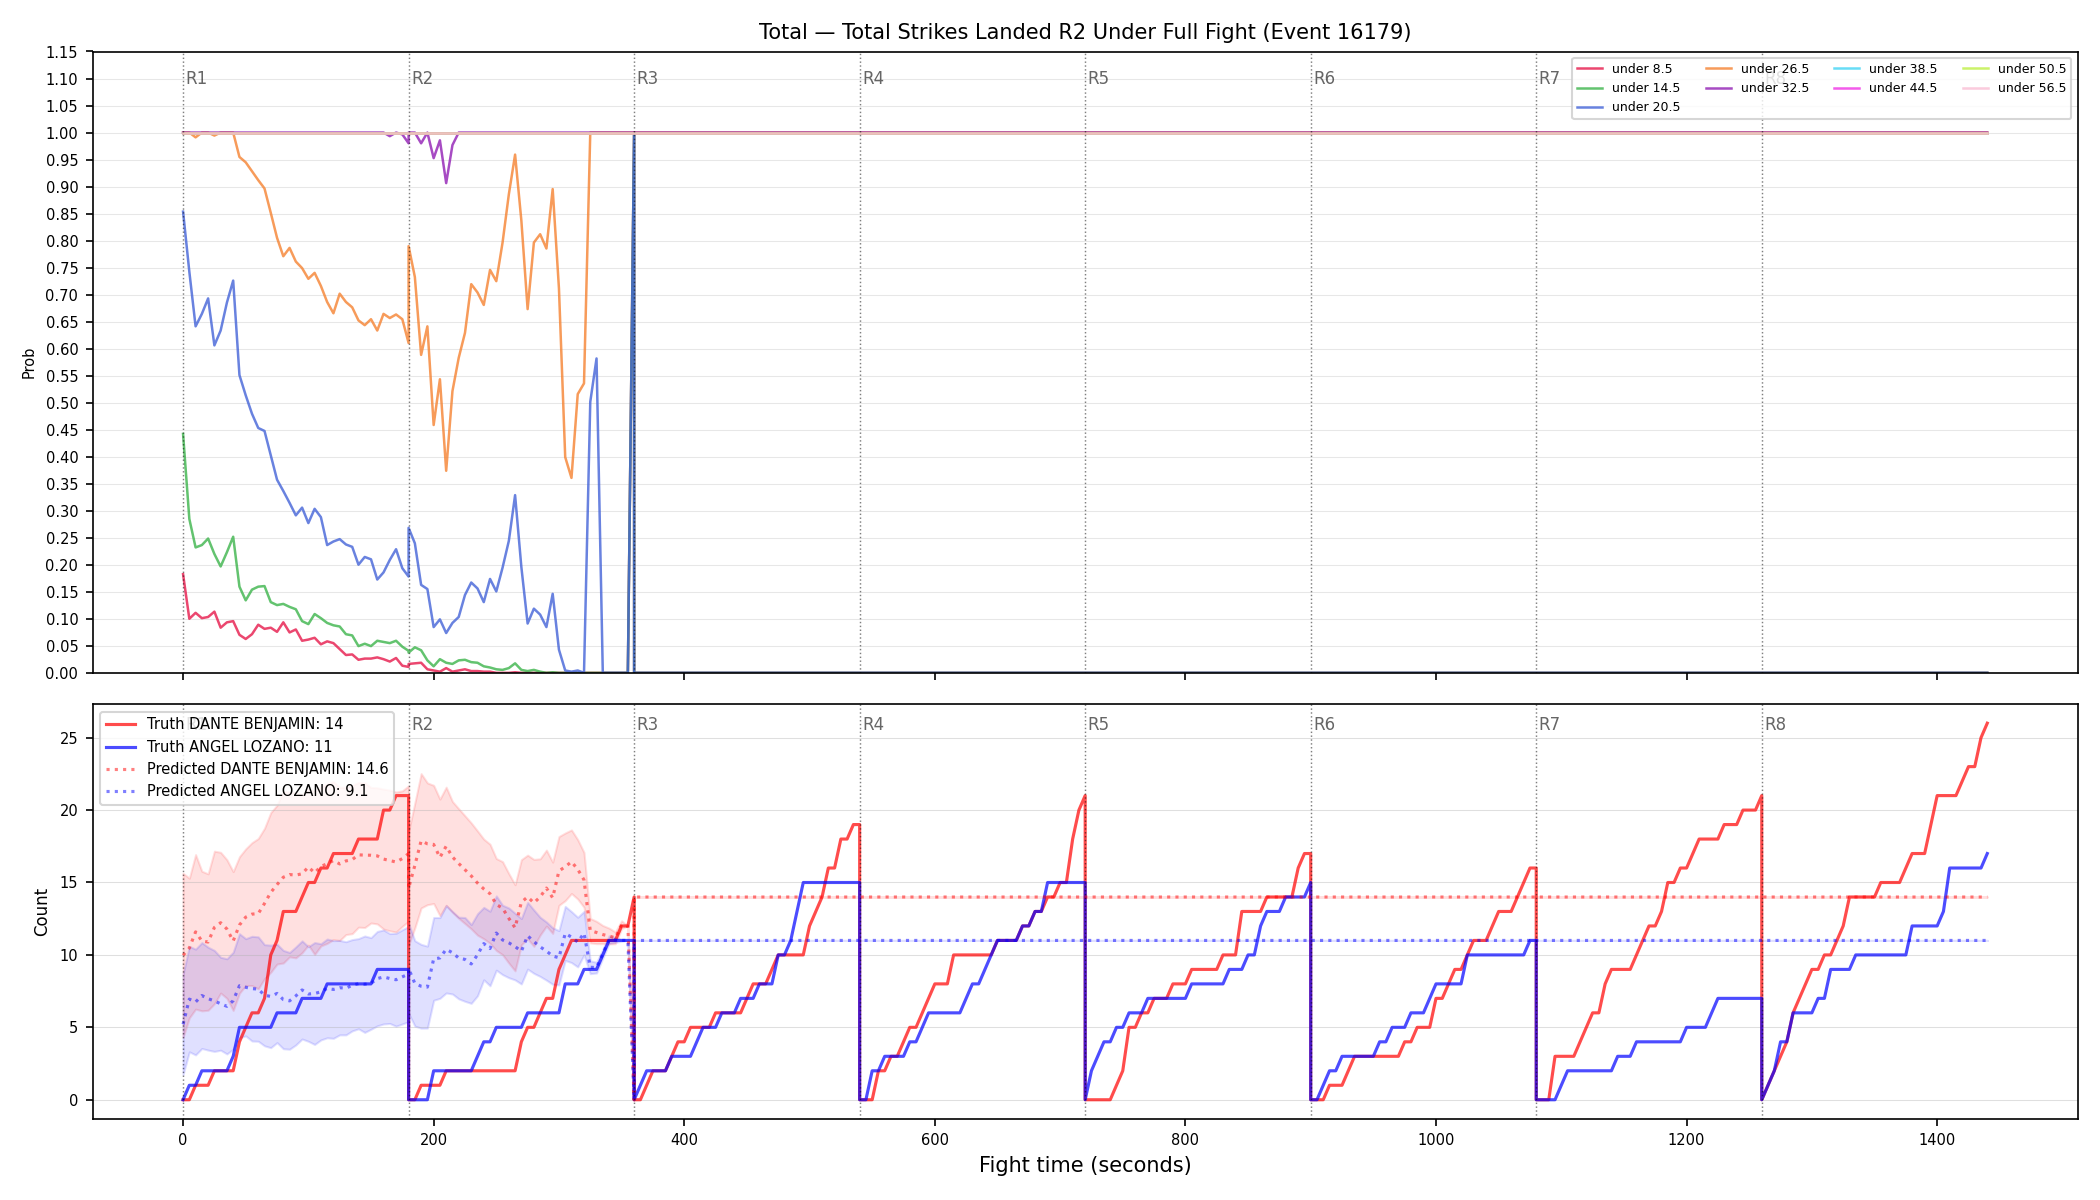Click legend entry 'Predicted DANTE BENJAMIN: 14.6'
Image resolution: width=2100 pixels, height=1200 pixels.
tap(267, 769)
